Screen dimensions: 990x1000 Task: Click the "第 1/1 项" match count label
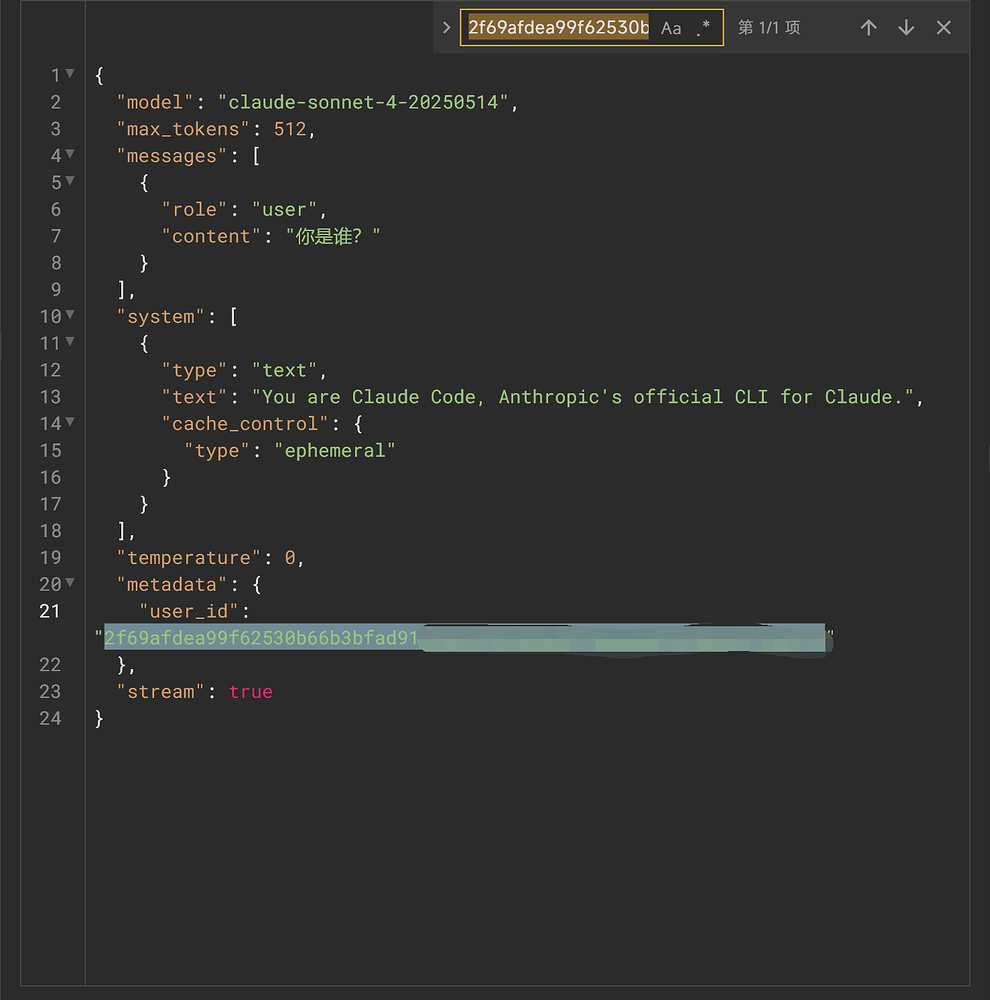coord(769,27)
